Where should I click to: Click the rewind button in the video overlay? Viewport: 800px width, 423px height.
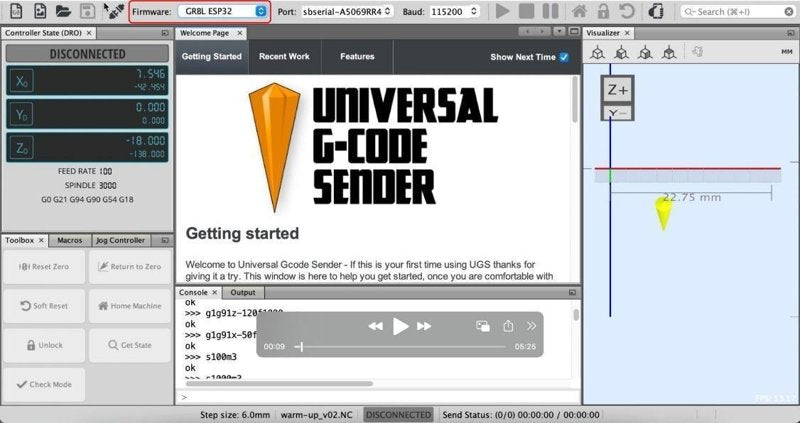(376, 326)
